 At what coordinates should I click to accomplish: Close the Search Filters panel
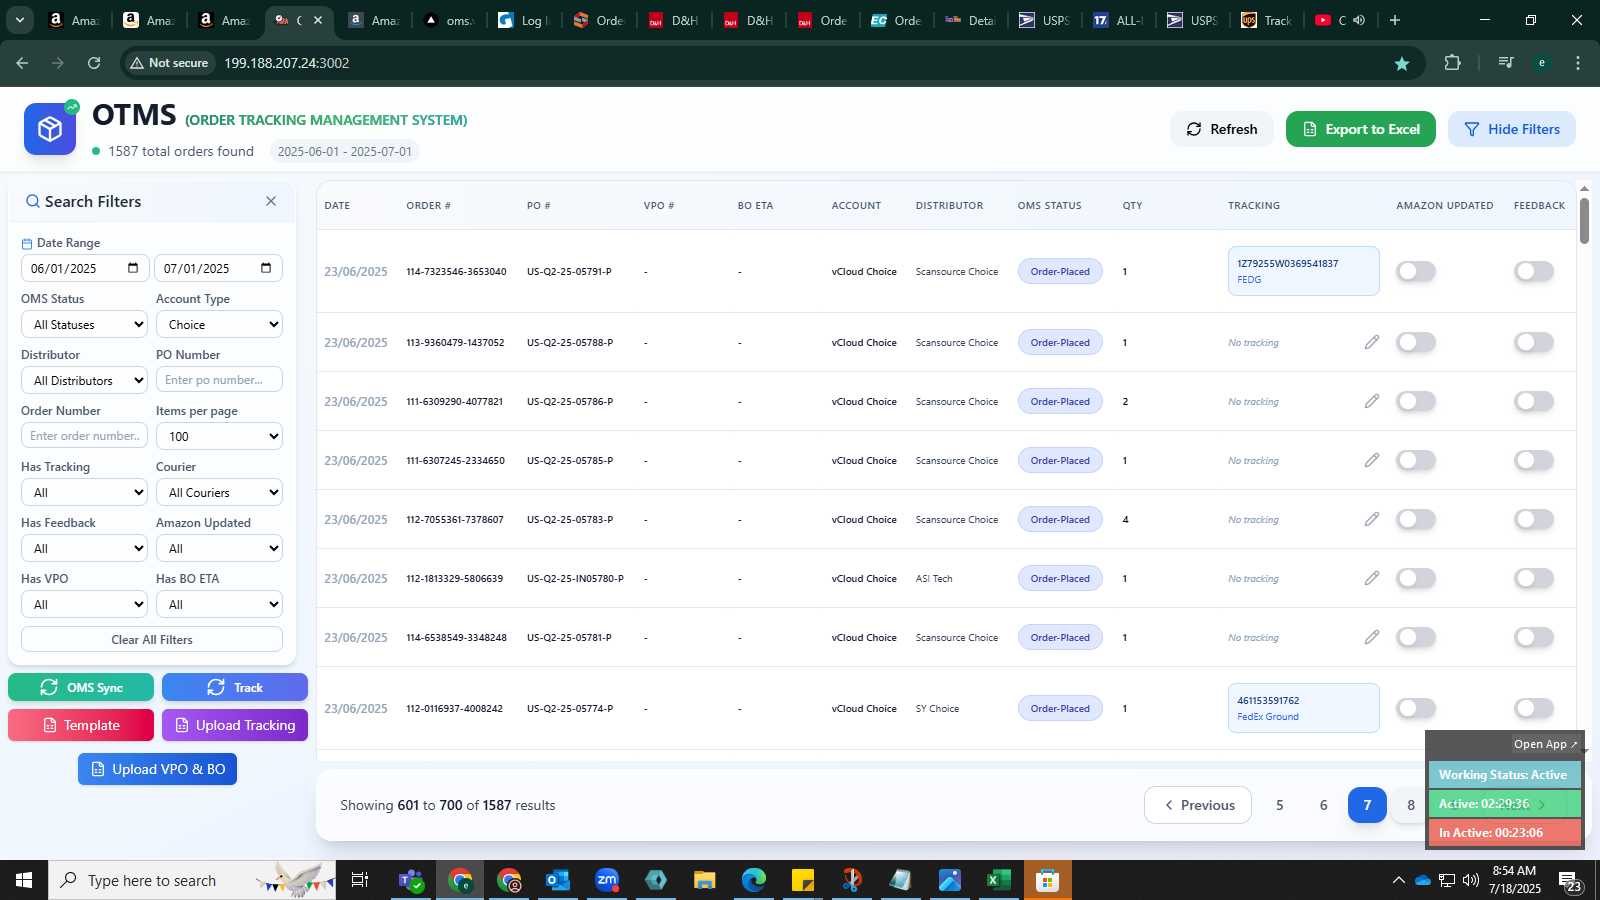coord(271,201)
